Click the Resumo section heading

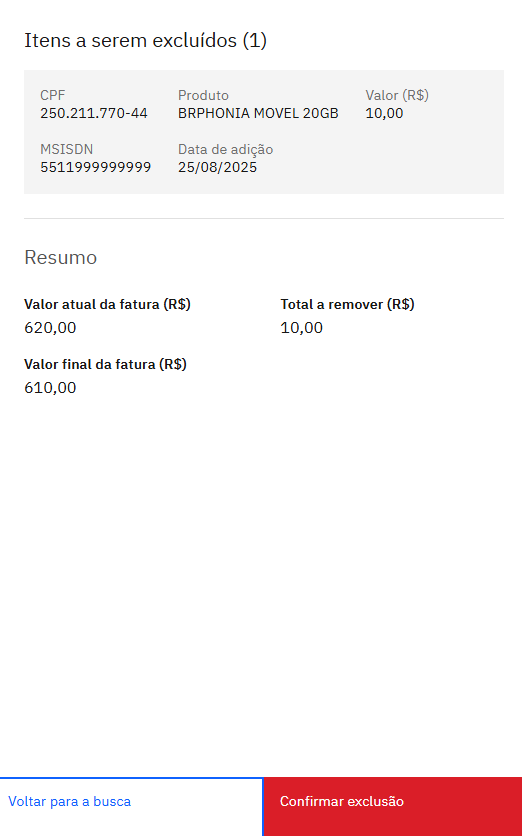[x=61, y=258]
